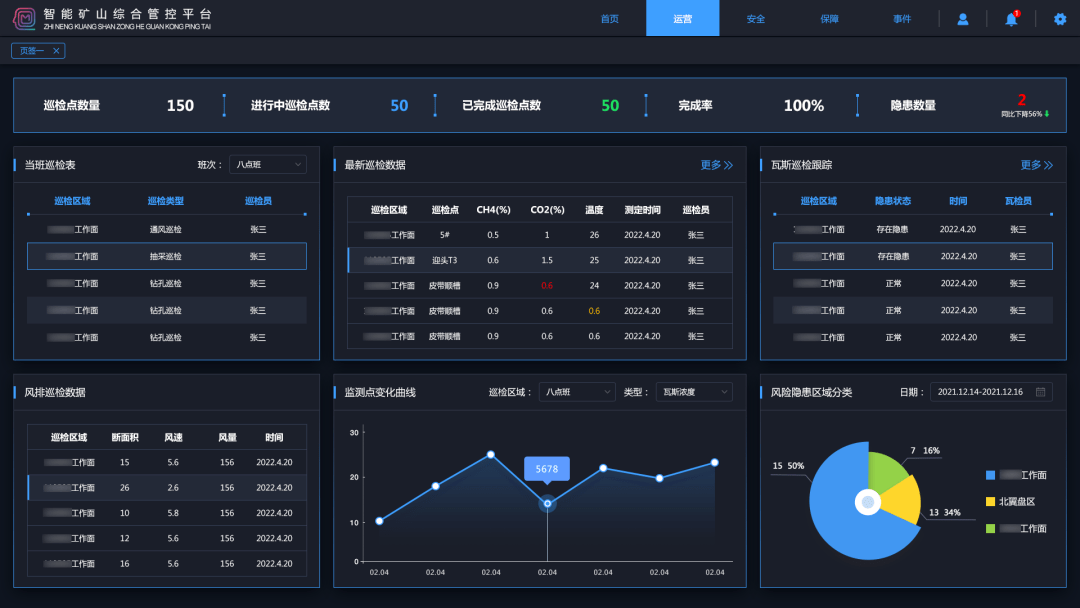Close the 页签一 tab
Viewport: 1080px width, 608px height.
tap(54, 50)
